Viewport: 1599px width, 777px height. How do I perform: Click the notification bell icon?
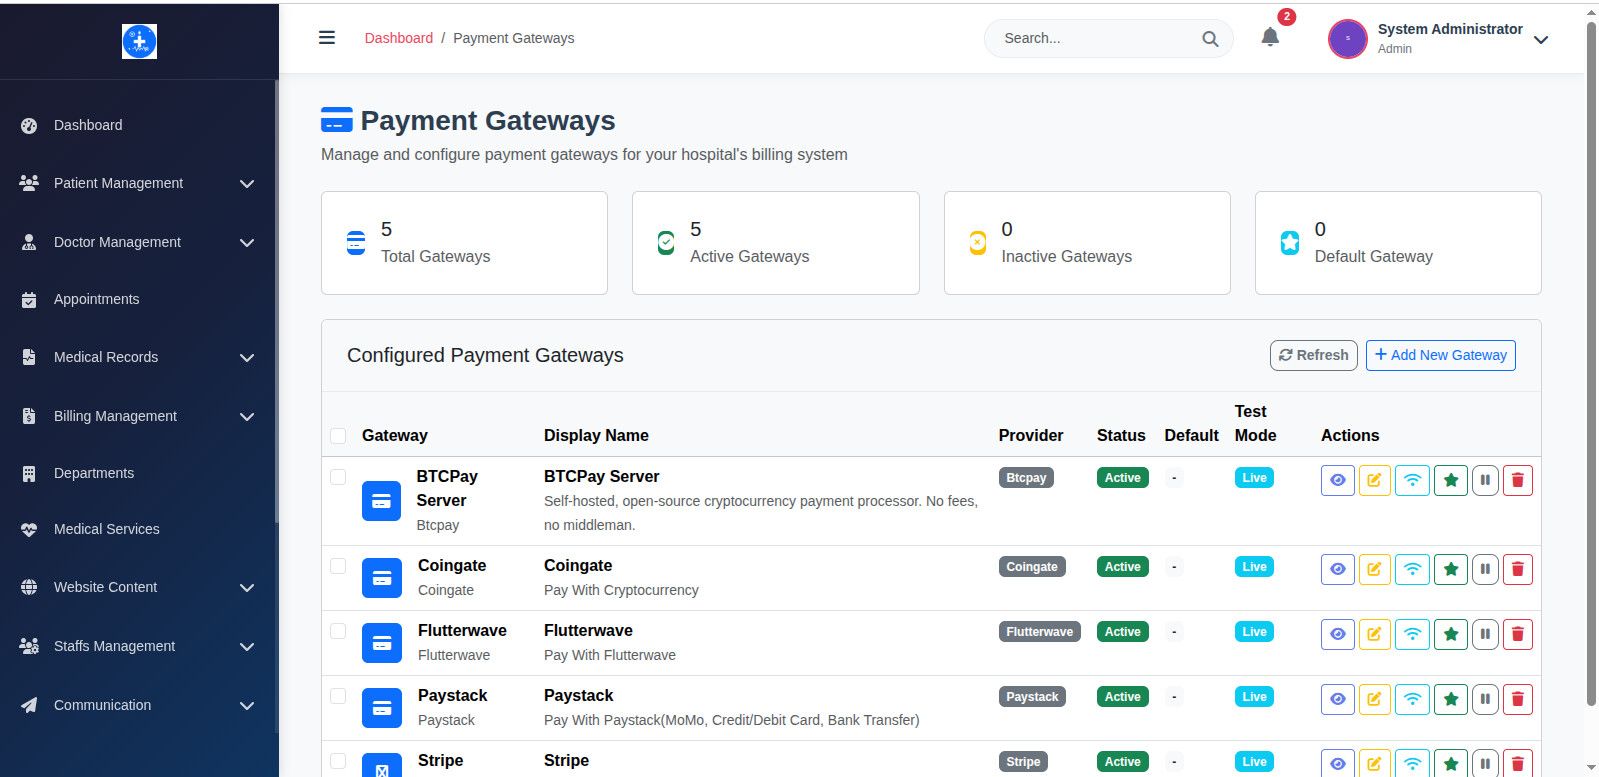point(1270,38)
